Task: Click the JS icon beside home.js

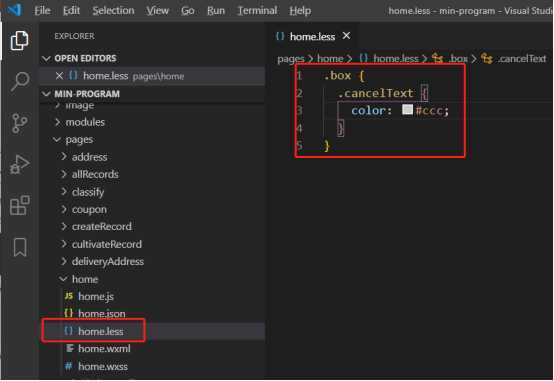Action: pos(69,296)
